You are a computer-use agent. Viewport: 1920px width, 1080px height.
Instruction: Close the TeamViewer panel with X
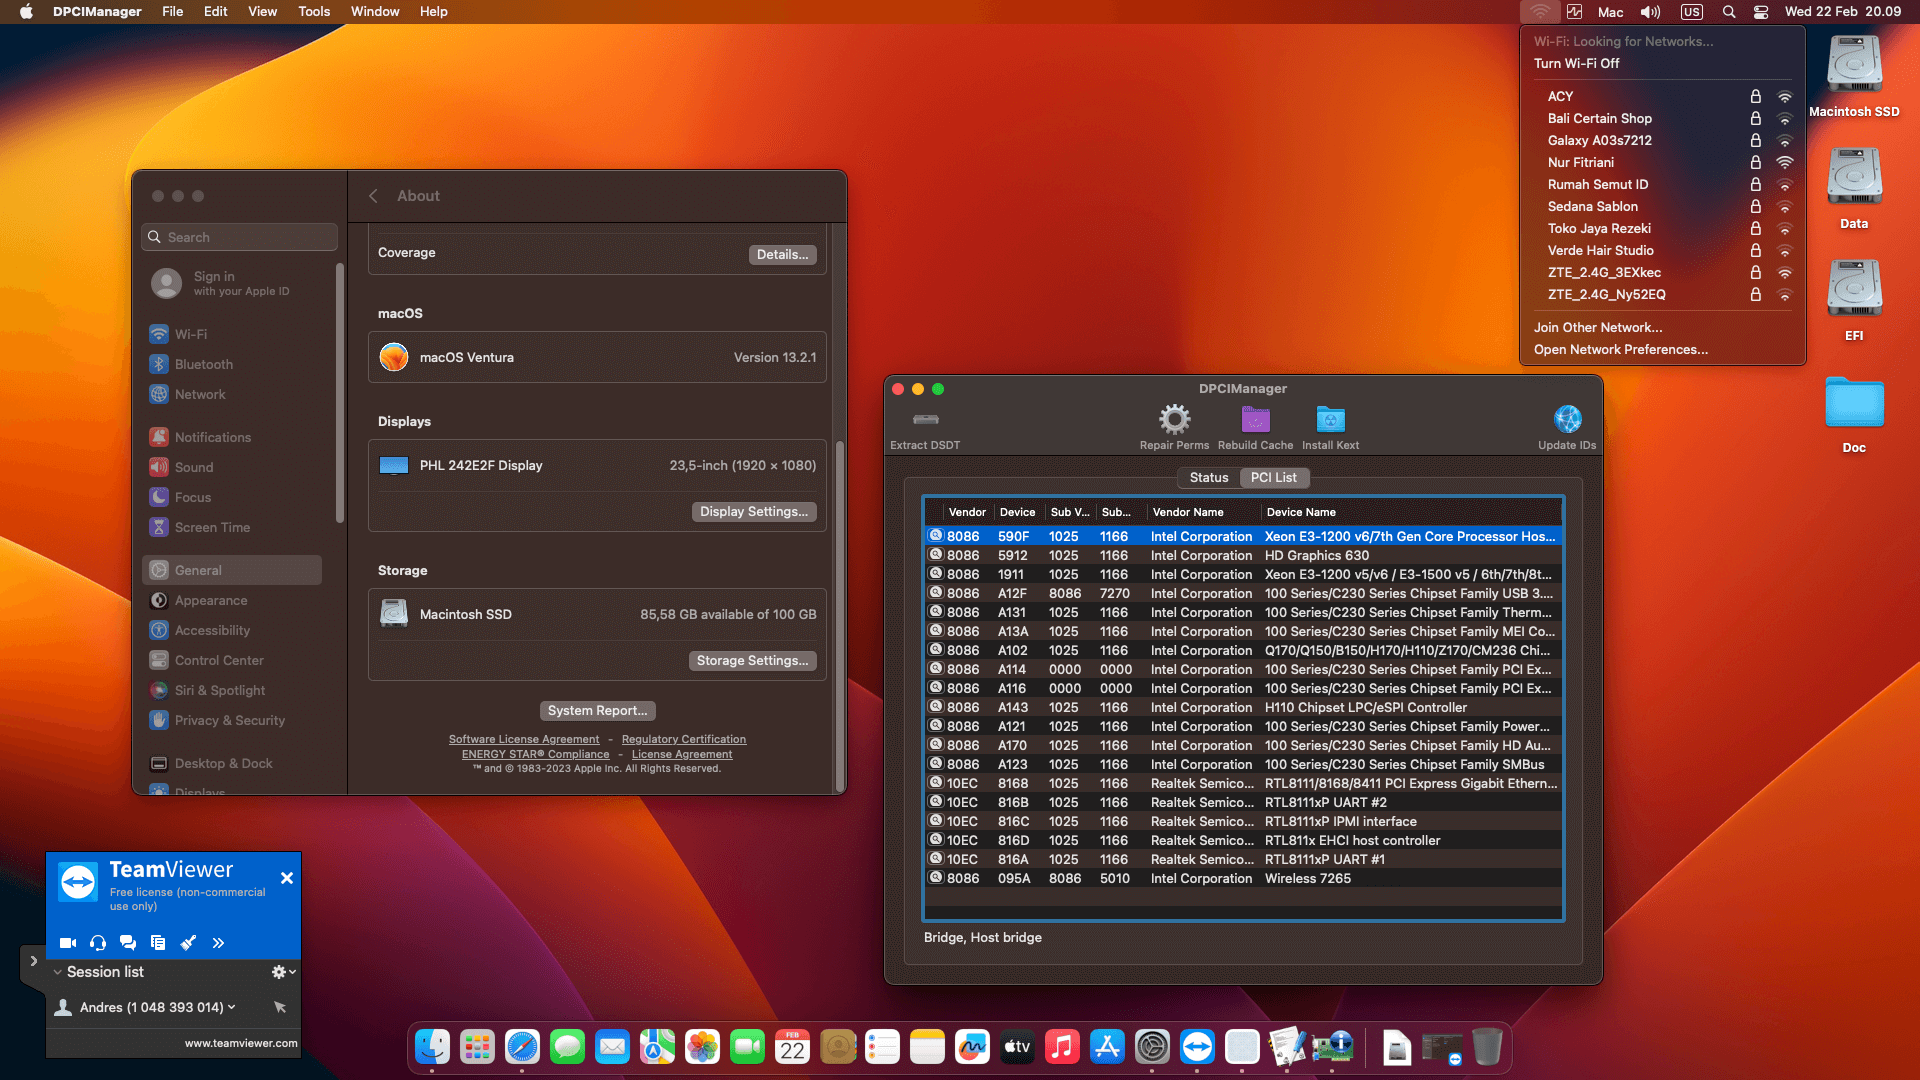pyautogui.click(x=287, y=878)
